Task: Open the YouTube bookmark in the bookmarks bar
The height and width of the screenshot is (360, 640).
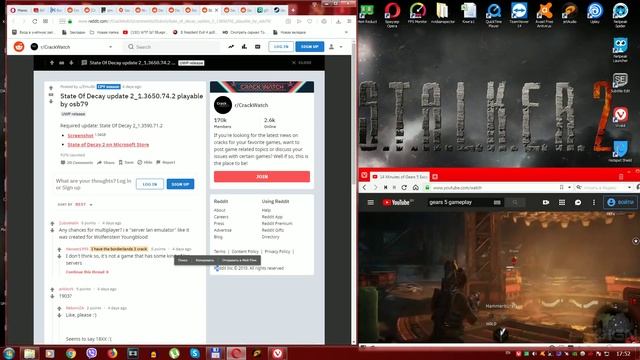Action: 144,32
